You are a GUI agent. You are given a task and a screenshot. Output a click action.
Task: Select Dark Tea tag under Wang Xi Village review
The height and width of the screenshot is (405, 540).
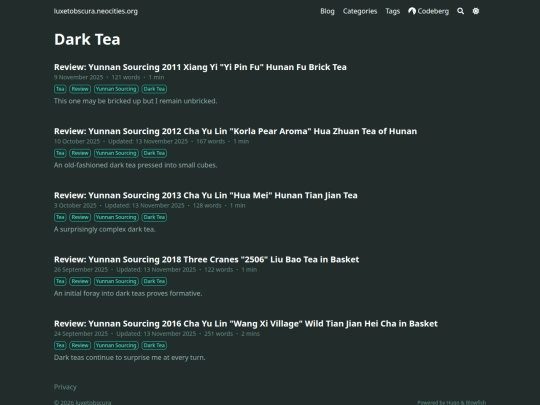154,345
